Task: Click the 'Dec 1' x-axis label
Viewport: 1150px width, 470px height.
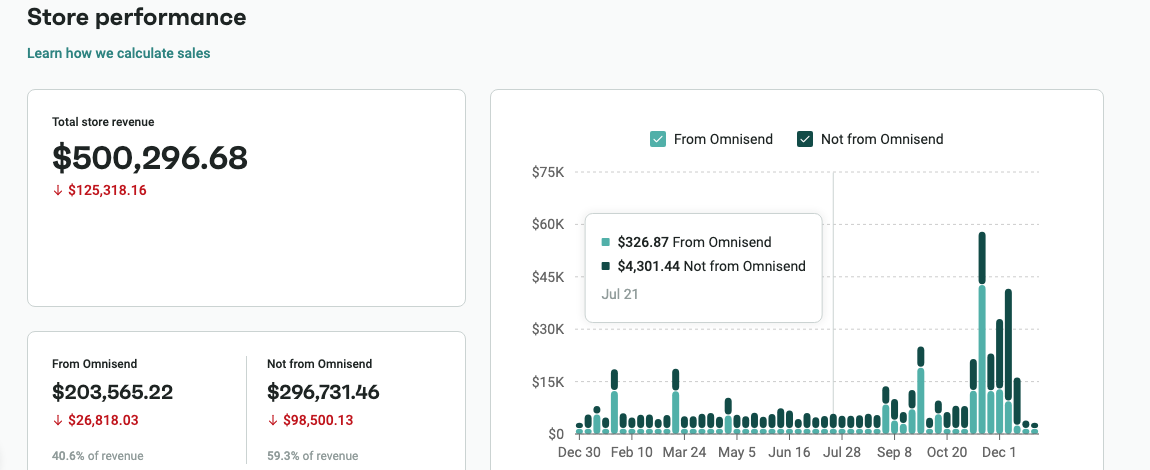Action: (999, 452)
